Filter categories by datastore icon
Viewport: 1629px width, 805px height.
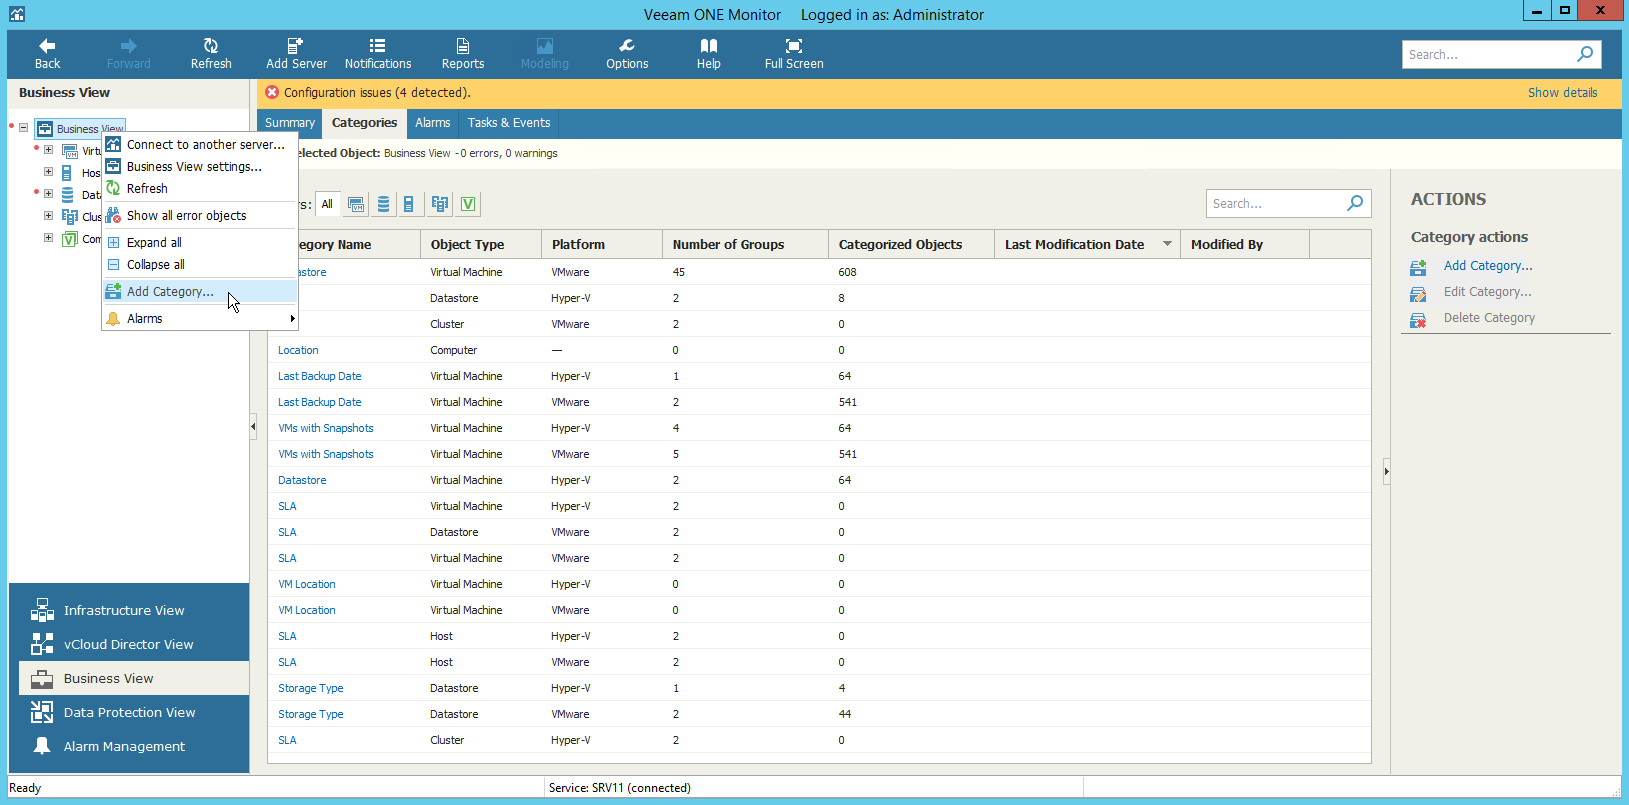(x=383, y=204)
